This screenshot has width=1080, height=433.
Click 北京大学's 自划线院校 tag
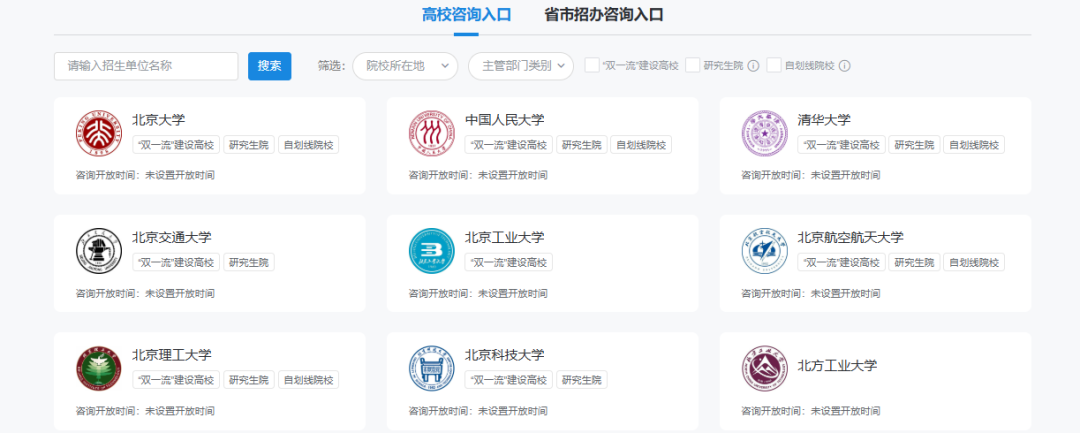click(309, 145)
